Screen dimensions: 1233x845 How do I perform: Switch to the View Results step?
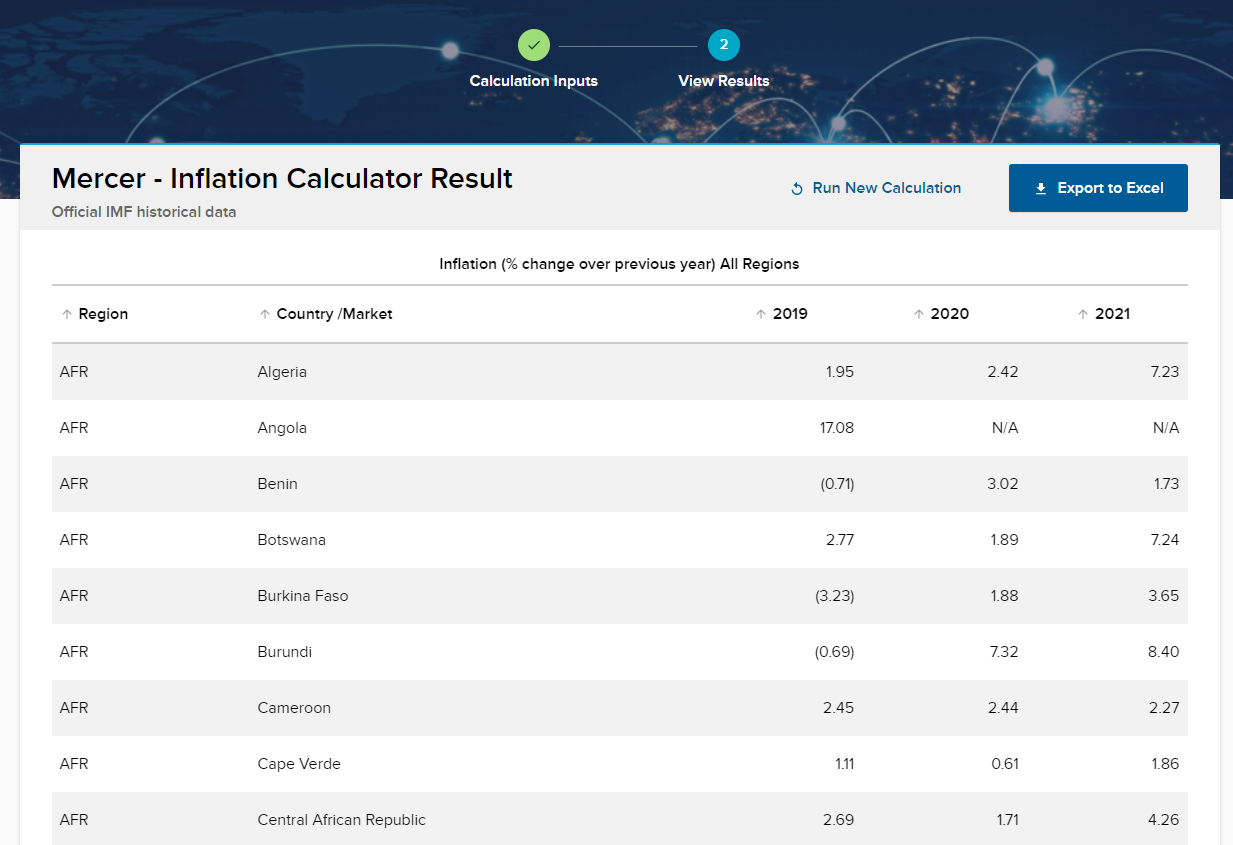(x=723, y=60)
